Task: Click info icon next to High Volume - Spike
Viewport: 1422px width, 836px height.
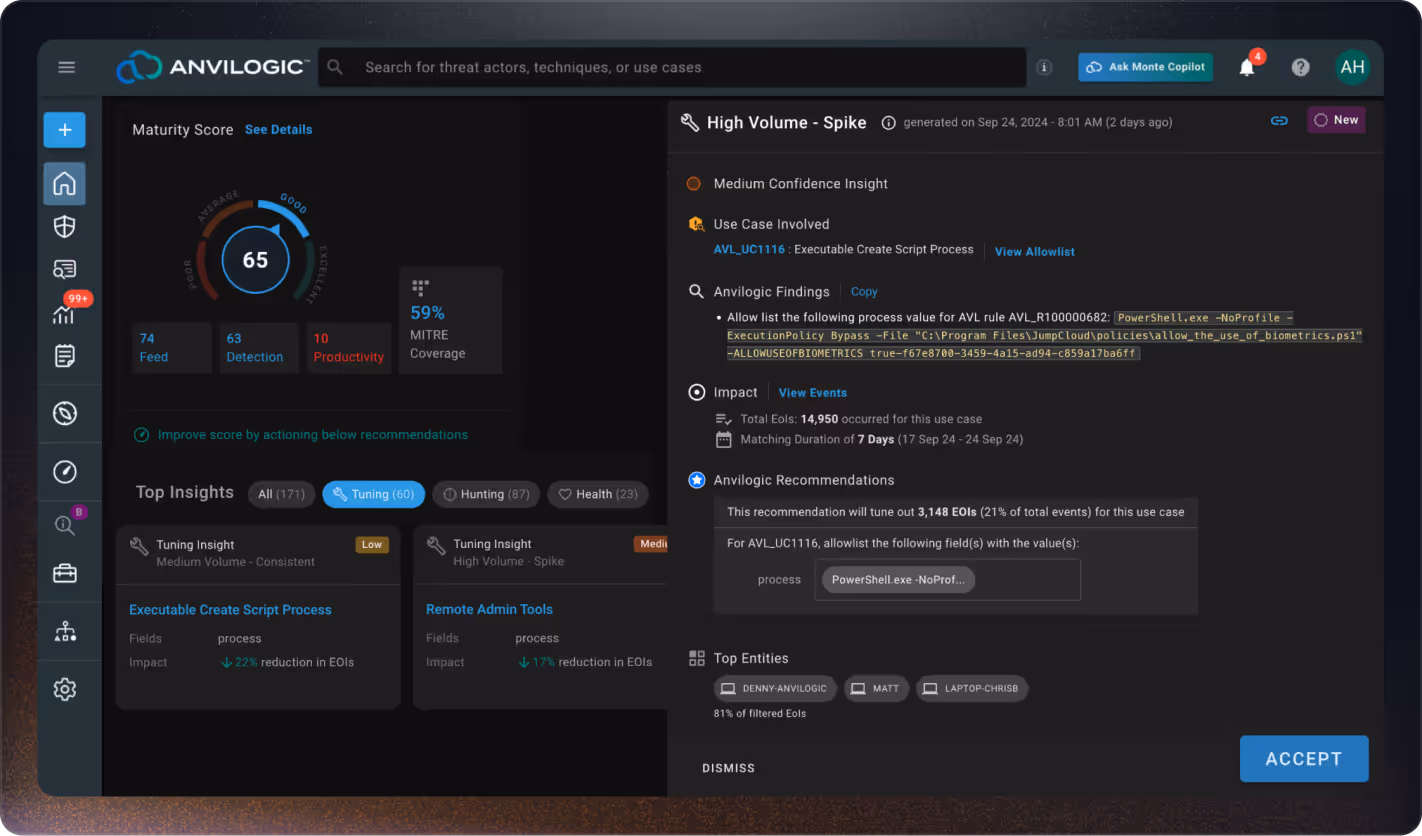Action: (888, 123)
